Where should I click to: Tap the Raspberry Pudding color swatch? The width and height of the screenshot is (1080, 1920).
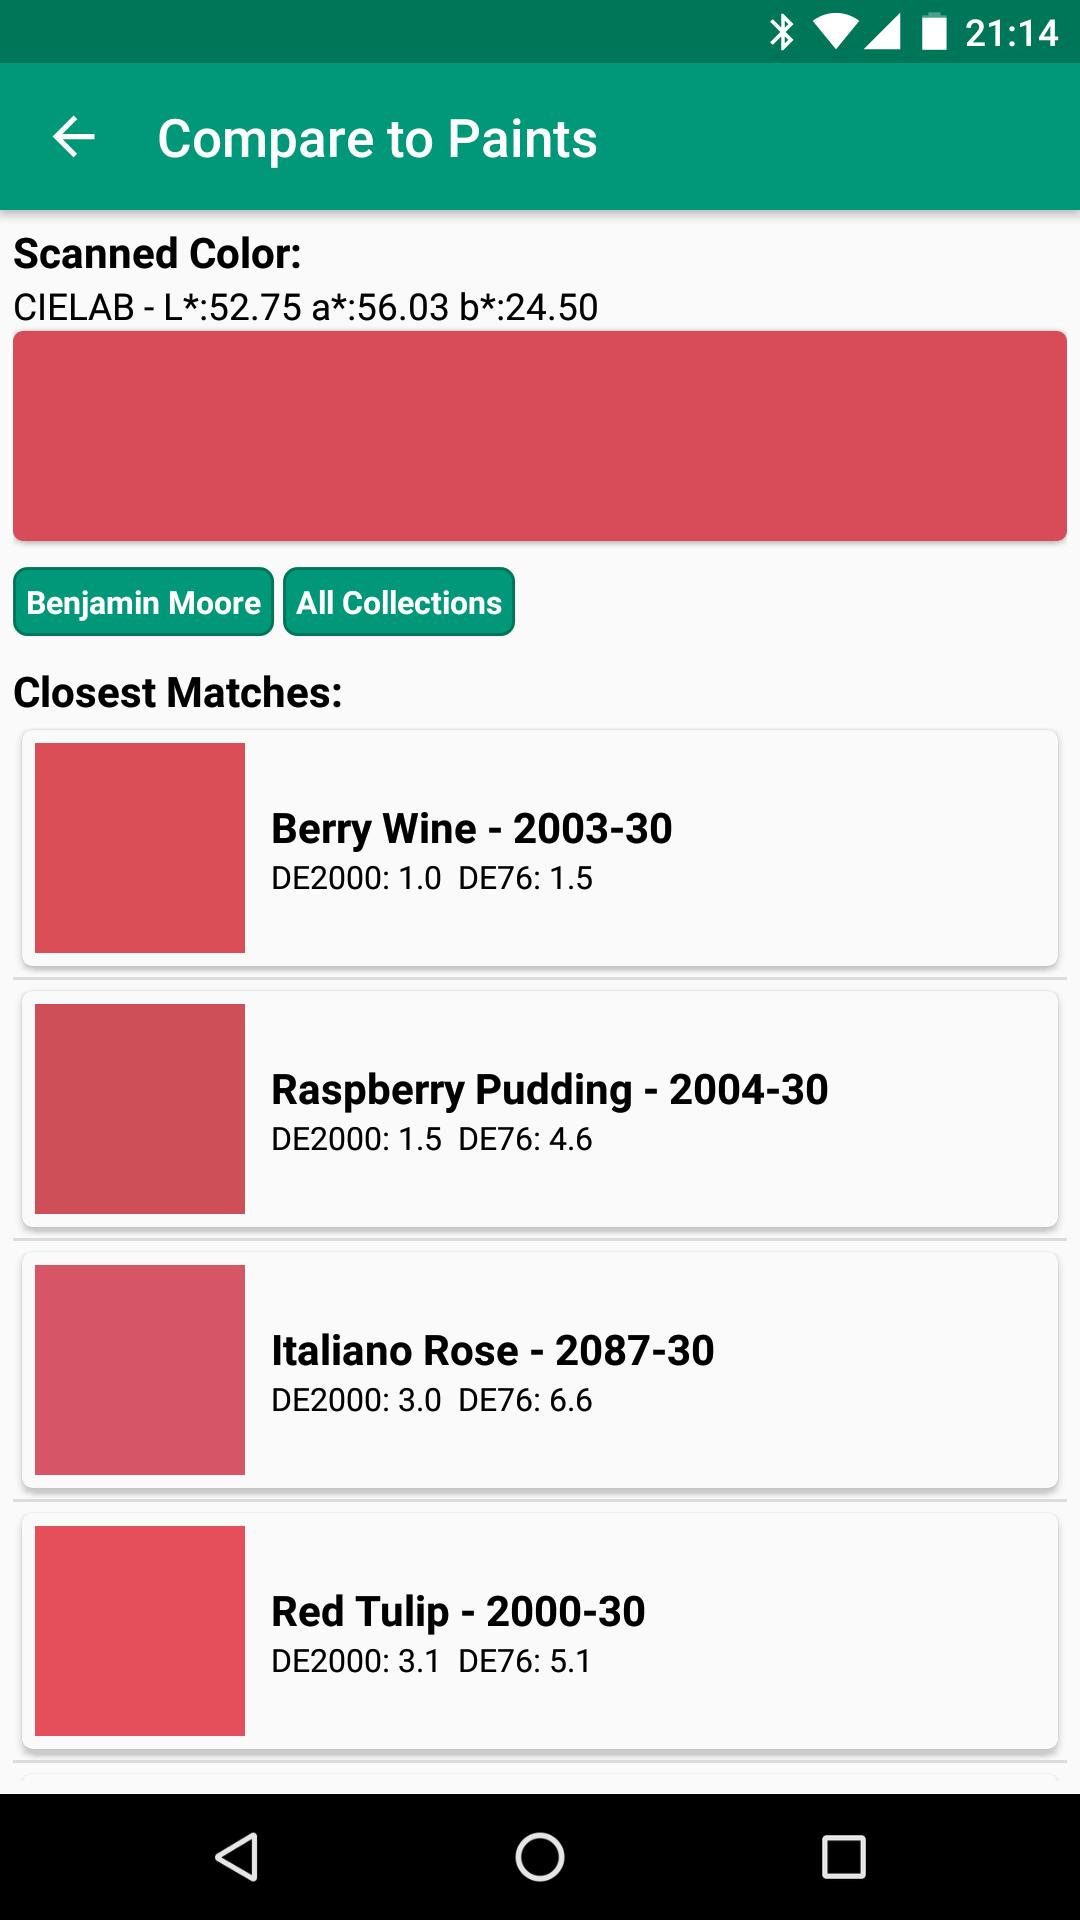click(140, 1109)
